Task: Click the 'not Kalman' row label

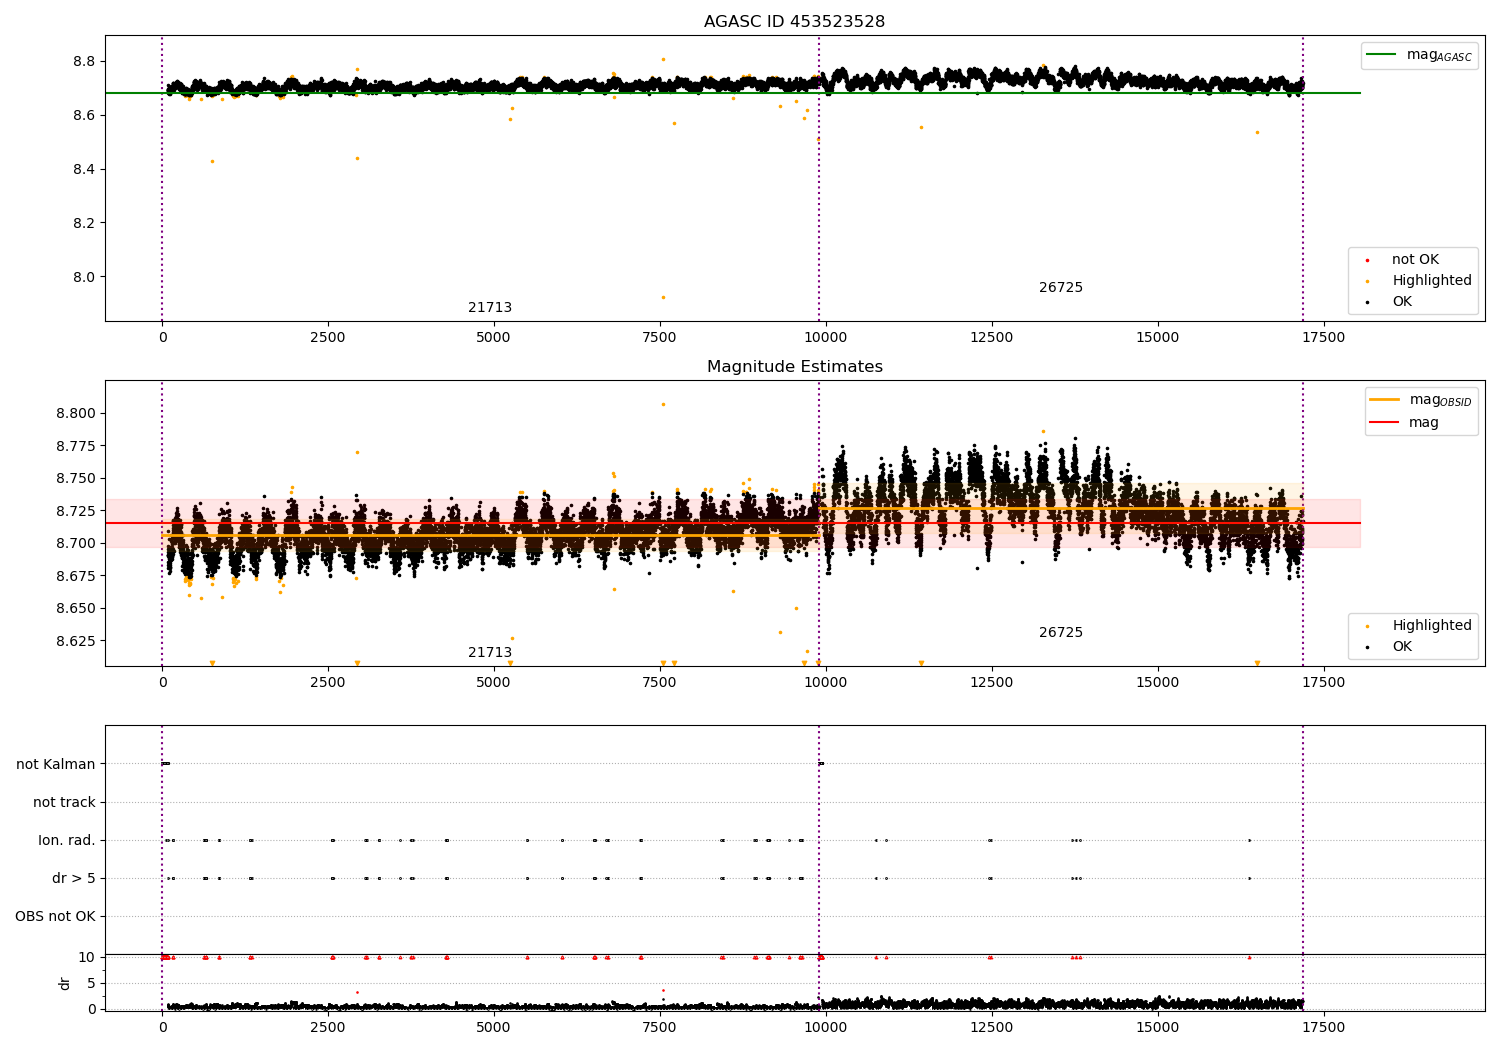Action: click(56, 765)
